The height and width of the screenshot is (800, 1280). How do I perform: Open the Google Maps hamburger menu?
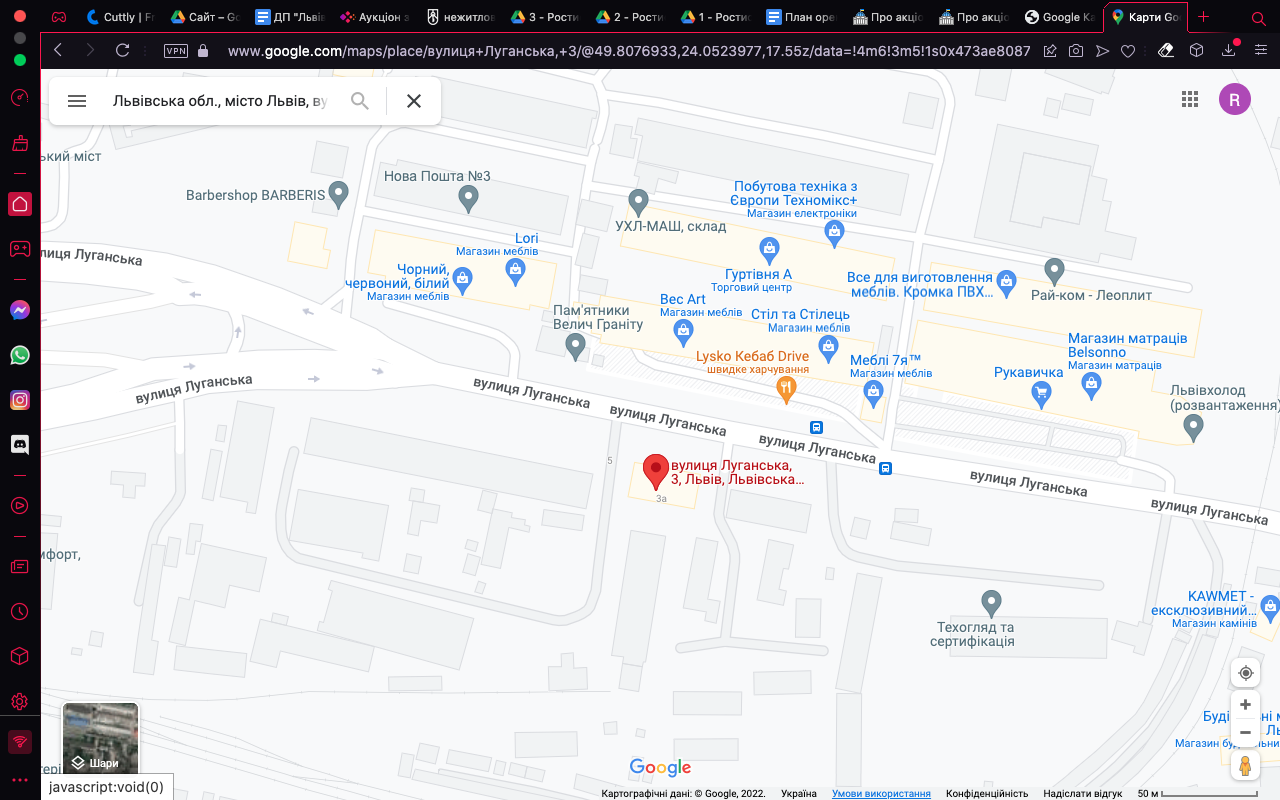pyautogui.click(x=77, y=101)
